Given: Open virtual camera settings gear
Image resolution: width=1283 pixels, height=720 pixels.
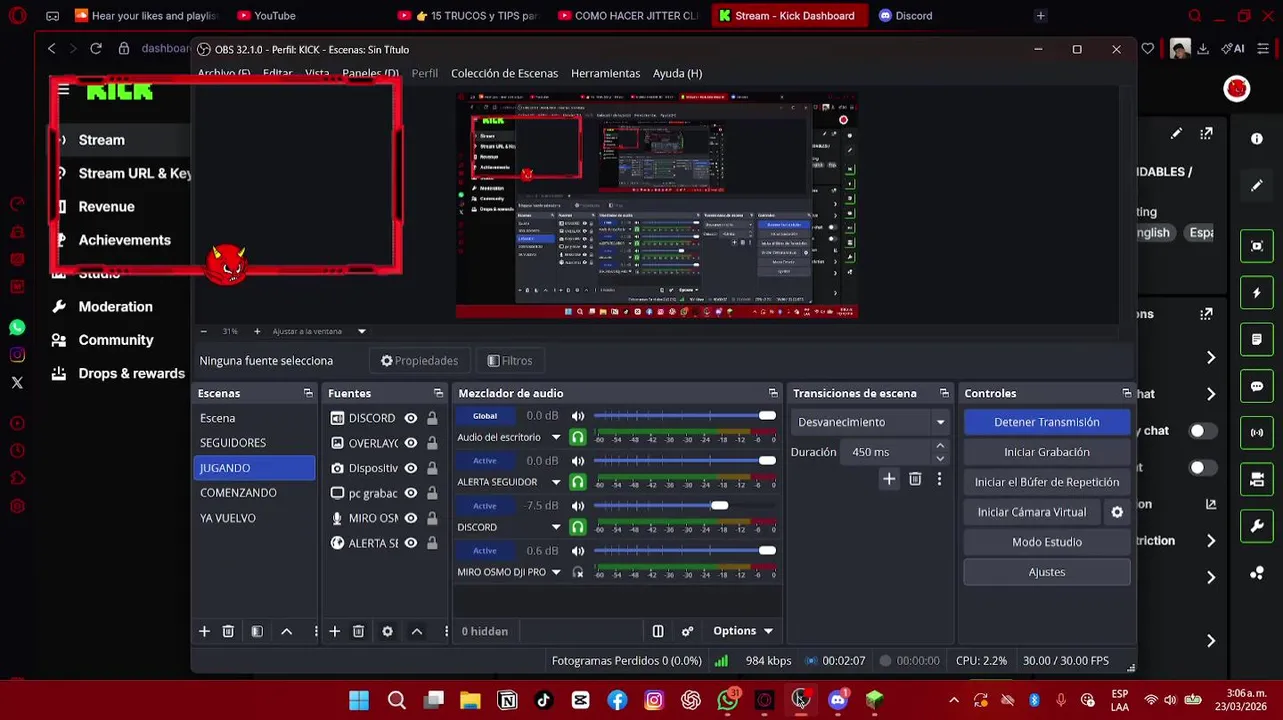Looking at the screenshot, I should point(1117,512).
